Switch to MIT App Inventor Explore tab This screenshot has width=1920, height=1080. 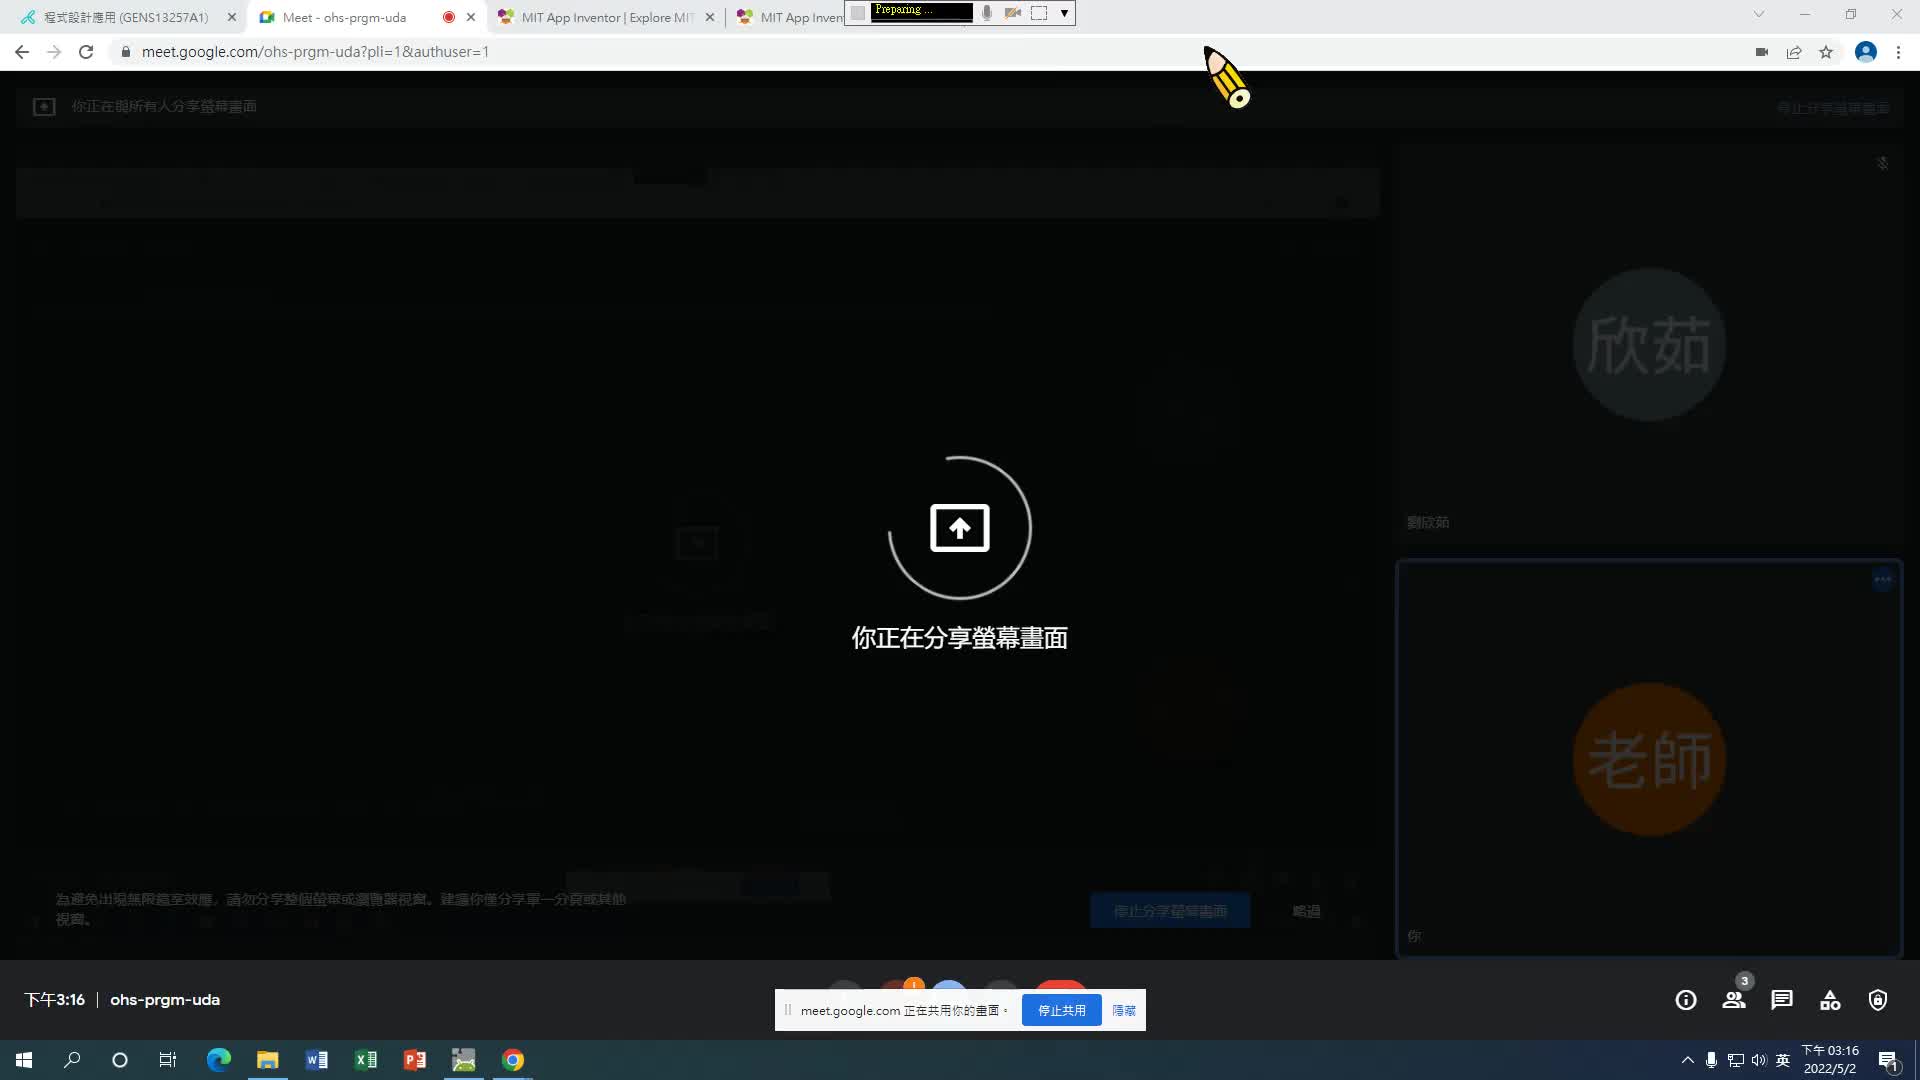[x=605, y=17]
